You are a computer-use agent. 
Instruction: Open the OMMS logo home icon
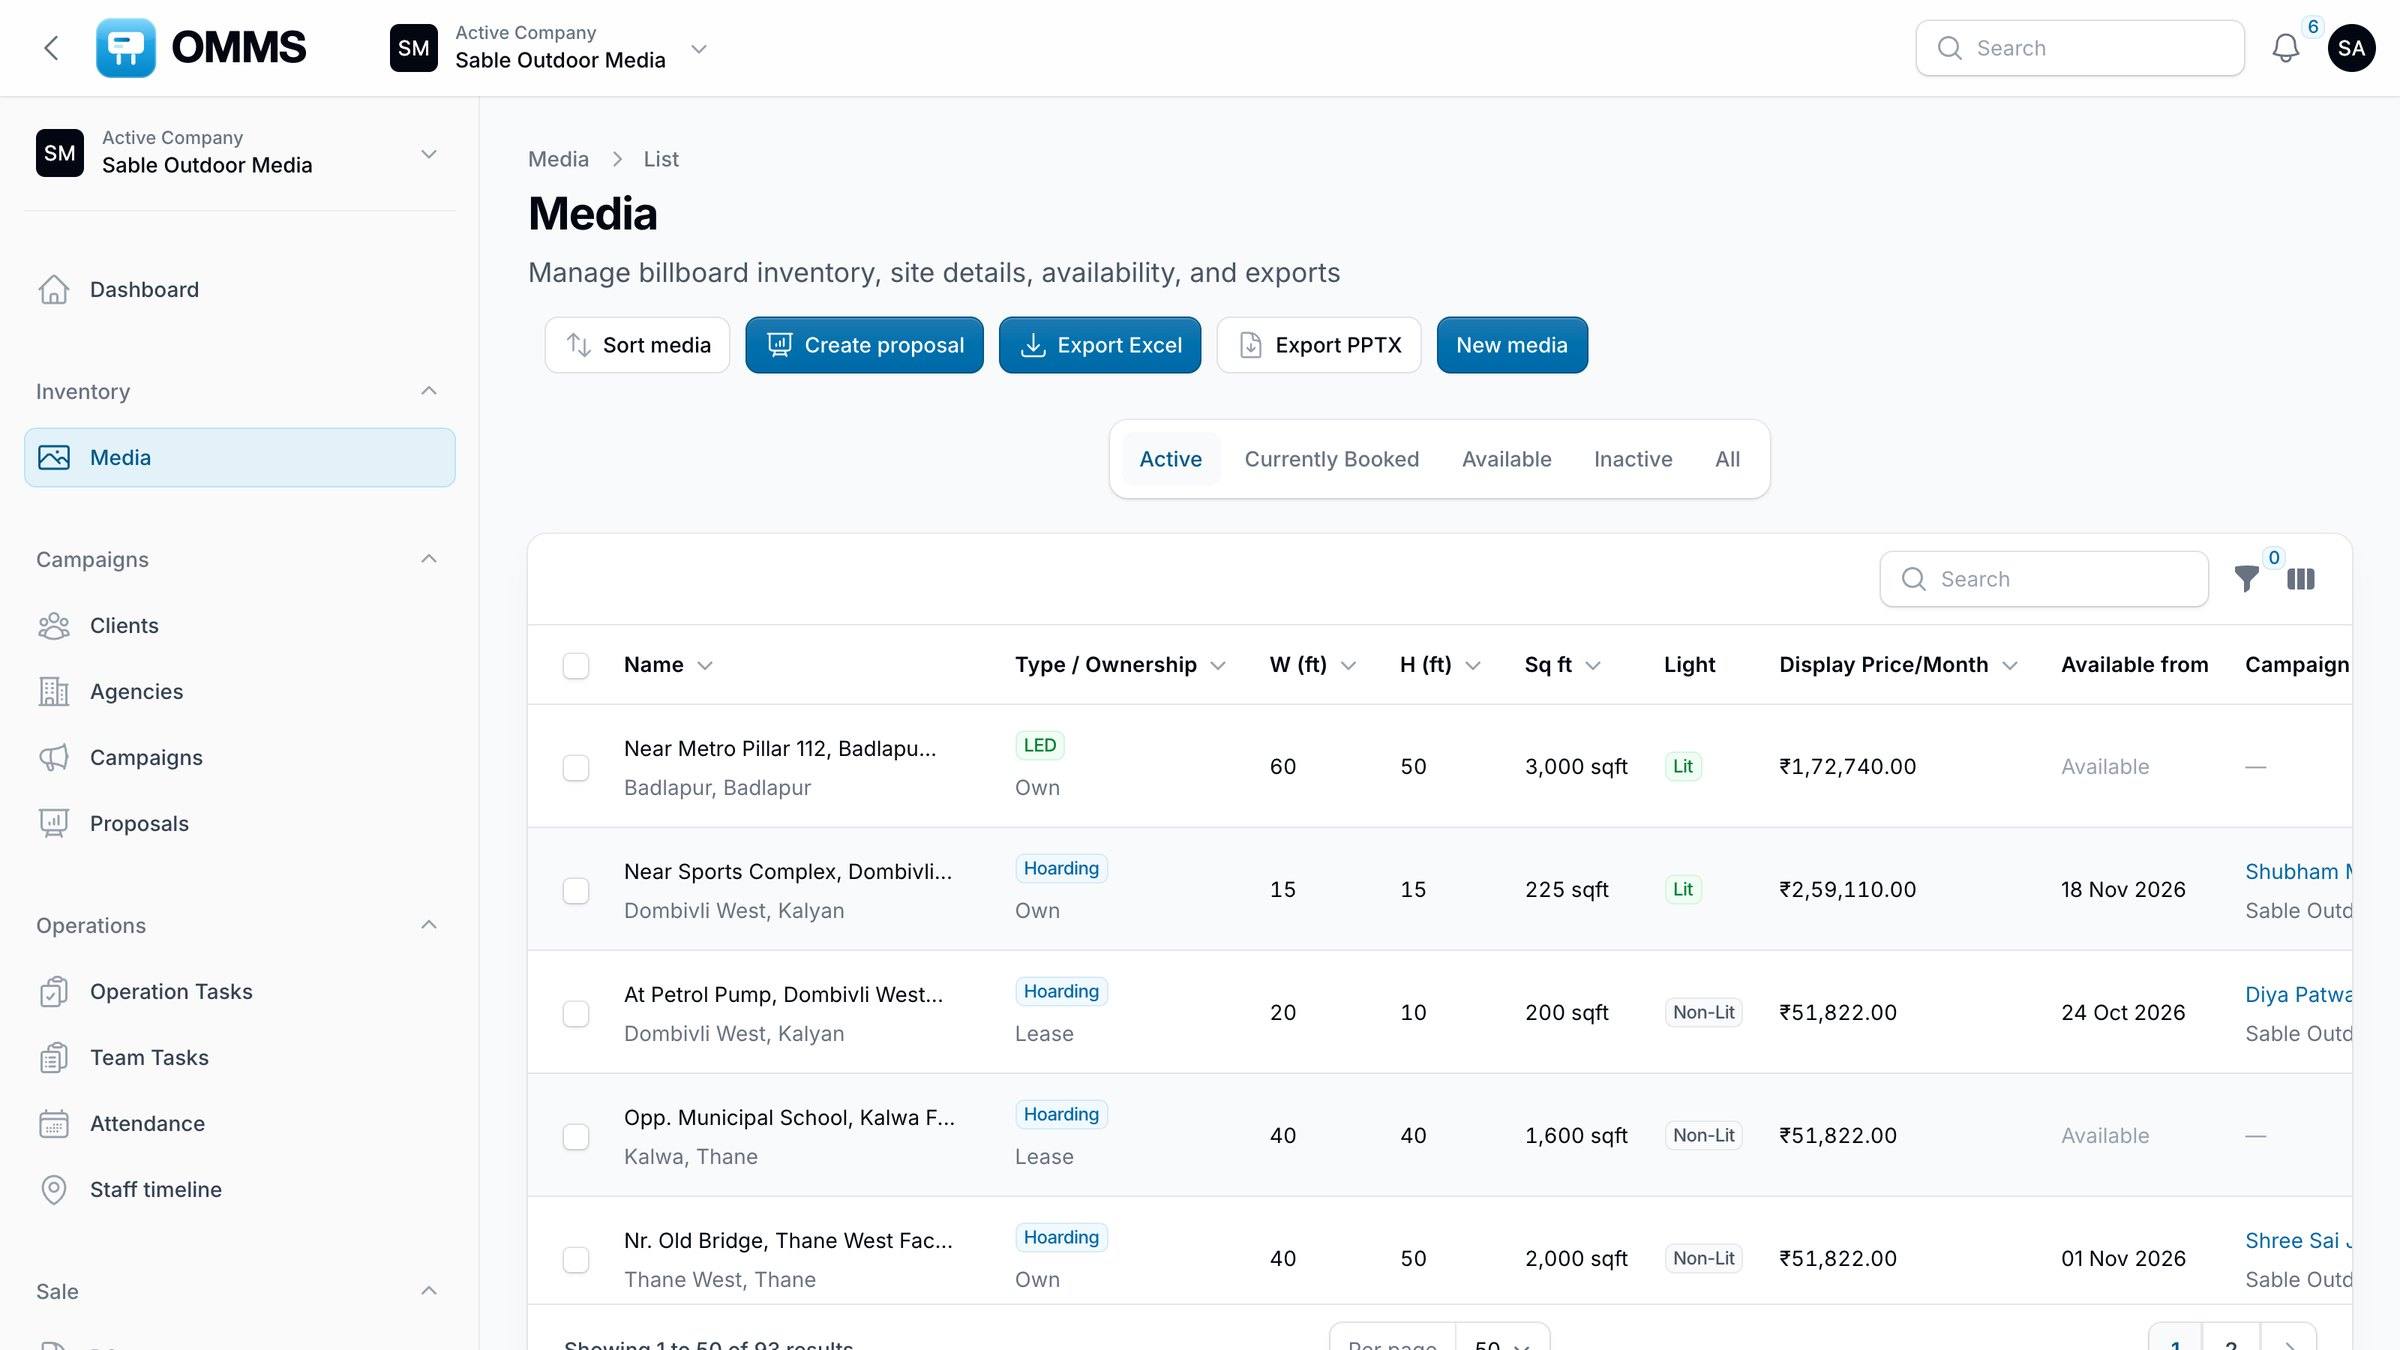tap(126, 48)
